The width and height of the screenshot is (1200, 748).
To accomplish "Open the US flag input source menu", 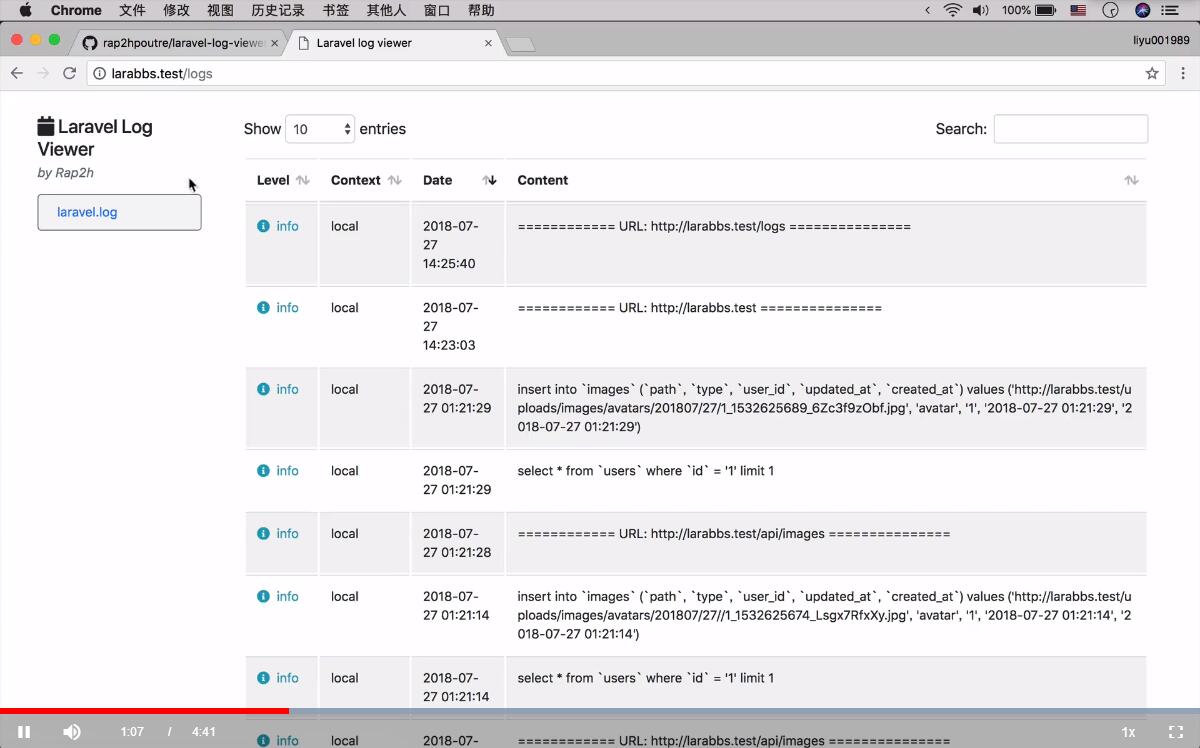I will point(1077,10).
